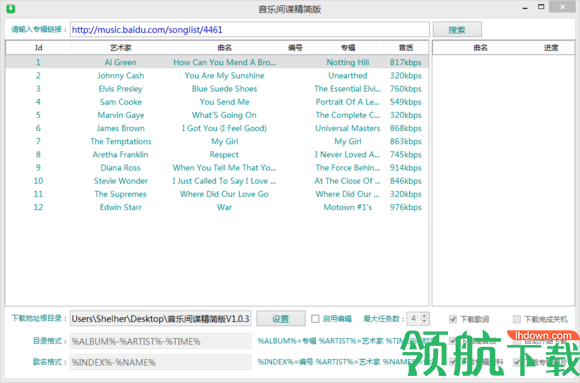Click album Notting Hill
Image resolution: width=580 pixels, height=383 pixels.
click(x=348, y=62)
